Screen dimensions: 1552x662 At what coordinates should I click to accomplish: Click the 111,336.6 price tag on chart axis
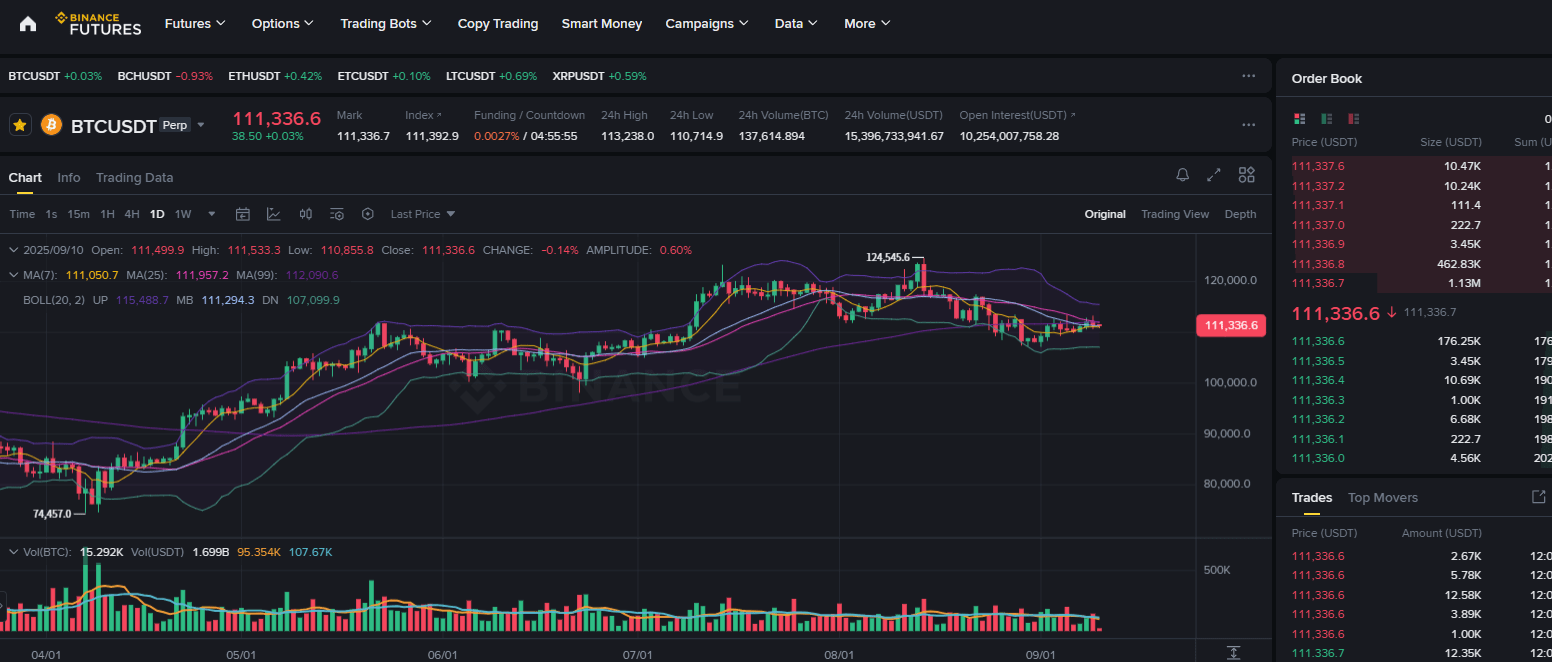tap(1231, 325)
